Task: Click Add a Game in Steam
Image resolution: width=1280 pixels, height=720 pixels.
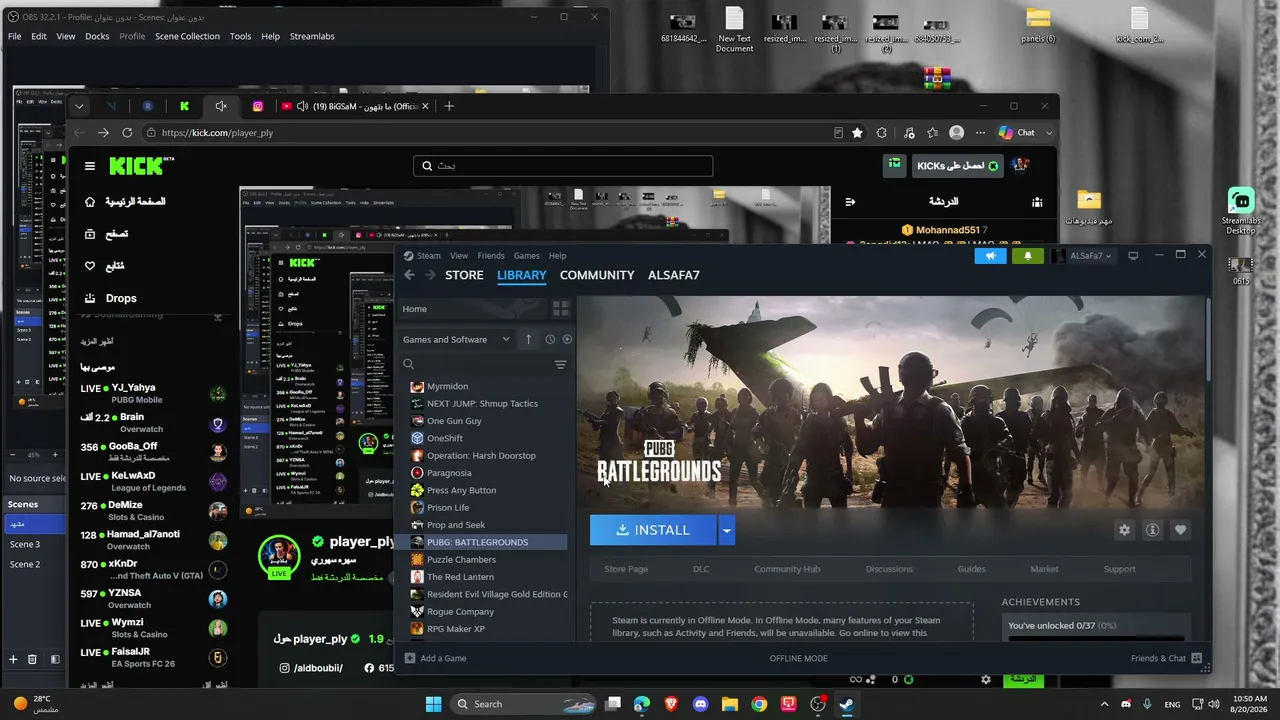Action: tap(435, 658)
